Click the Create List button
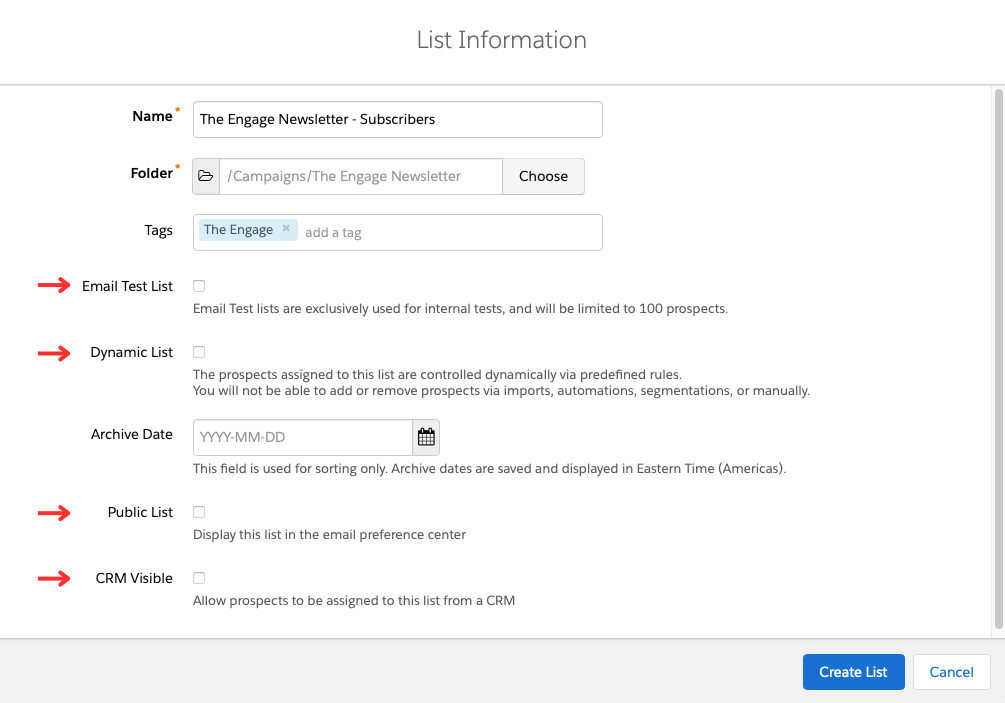Screen dimensions: 1005x703 point(853,672)
